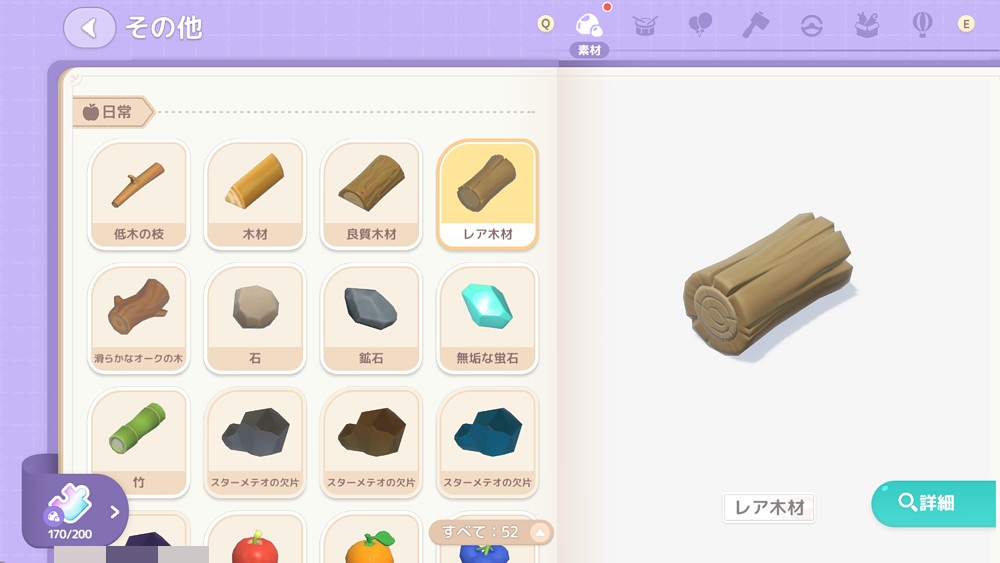Viewport: 1000px width, 563px height.
Task: Select the axe tools category
Action: click(756, 26)
